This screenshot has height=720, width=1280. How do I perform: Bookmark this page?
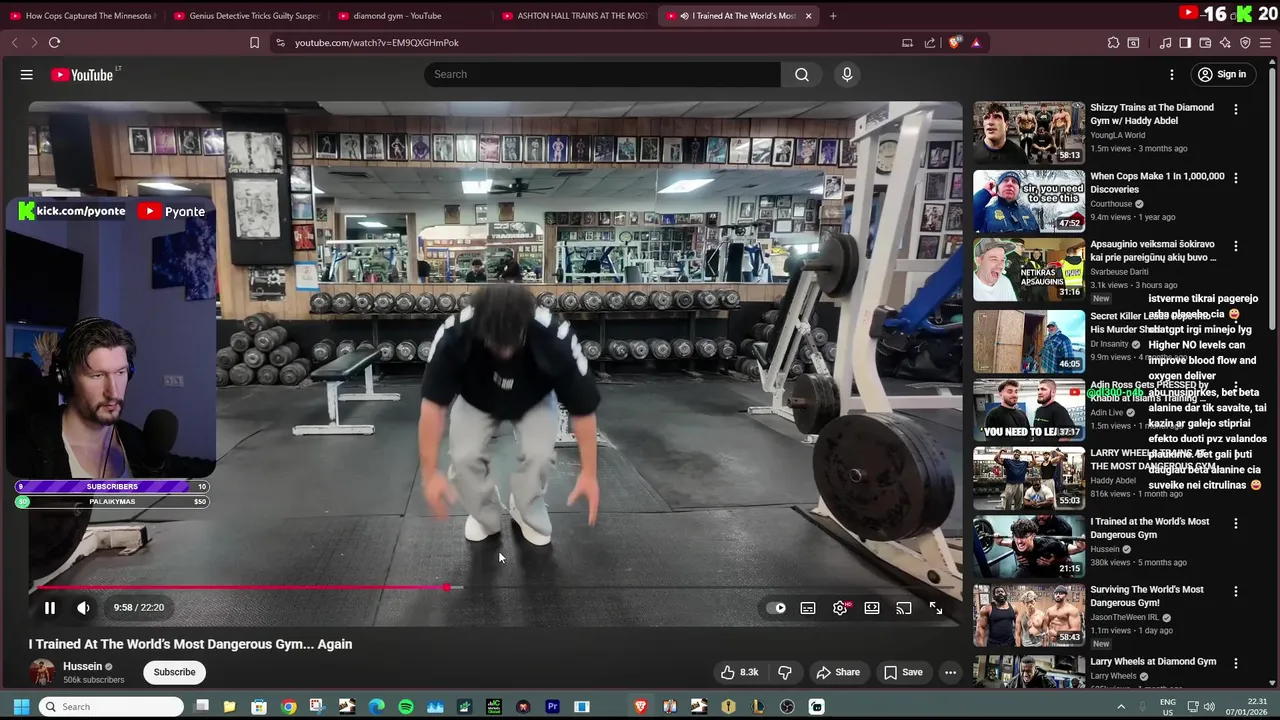[254, 43]
